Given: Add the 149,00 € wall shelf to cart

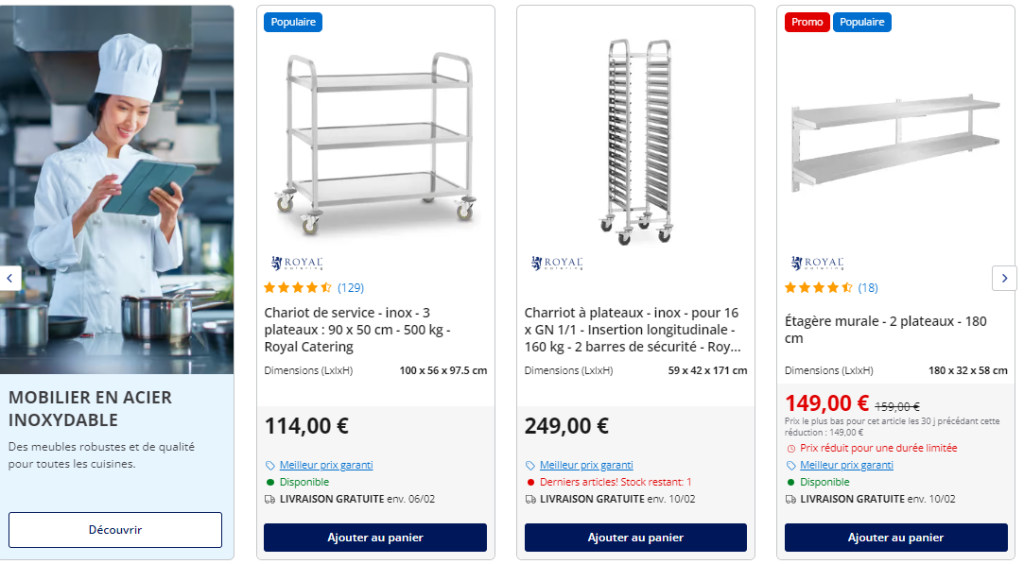Looking at the screenshot, I should [895, 537].
